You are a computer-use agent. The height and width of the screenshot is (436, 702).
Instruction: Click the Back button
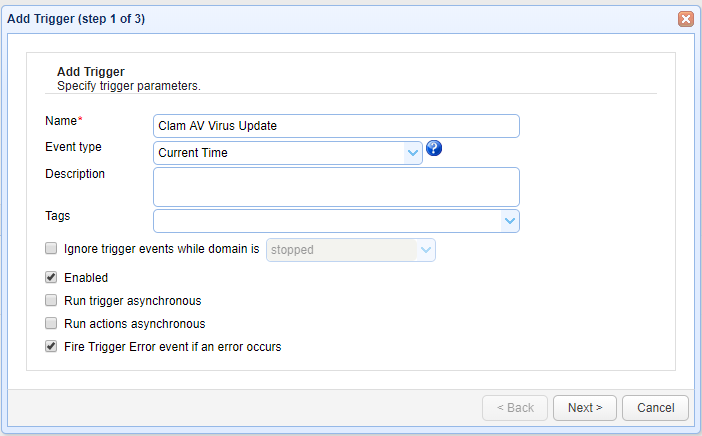(x=515, y=408)
